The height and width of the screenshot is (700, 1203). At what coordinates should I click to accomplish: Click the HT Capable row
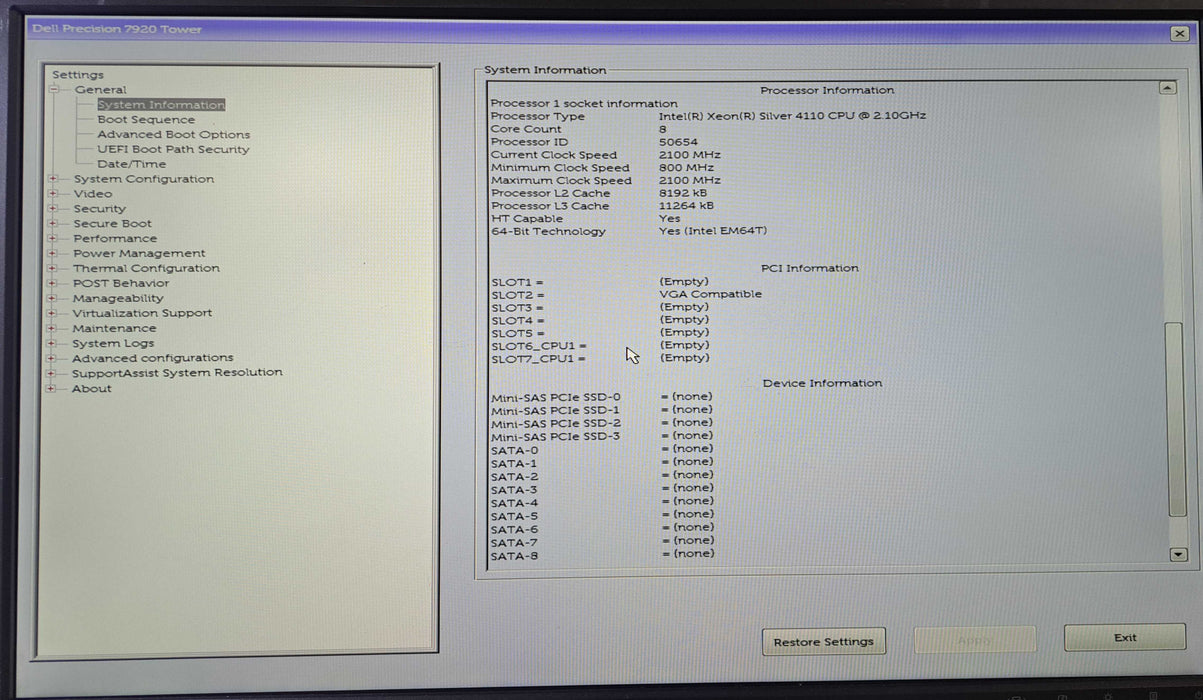tap(585, 219)
